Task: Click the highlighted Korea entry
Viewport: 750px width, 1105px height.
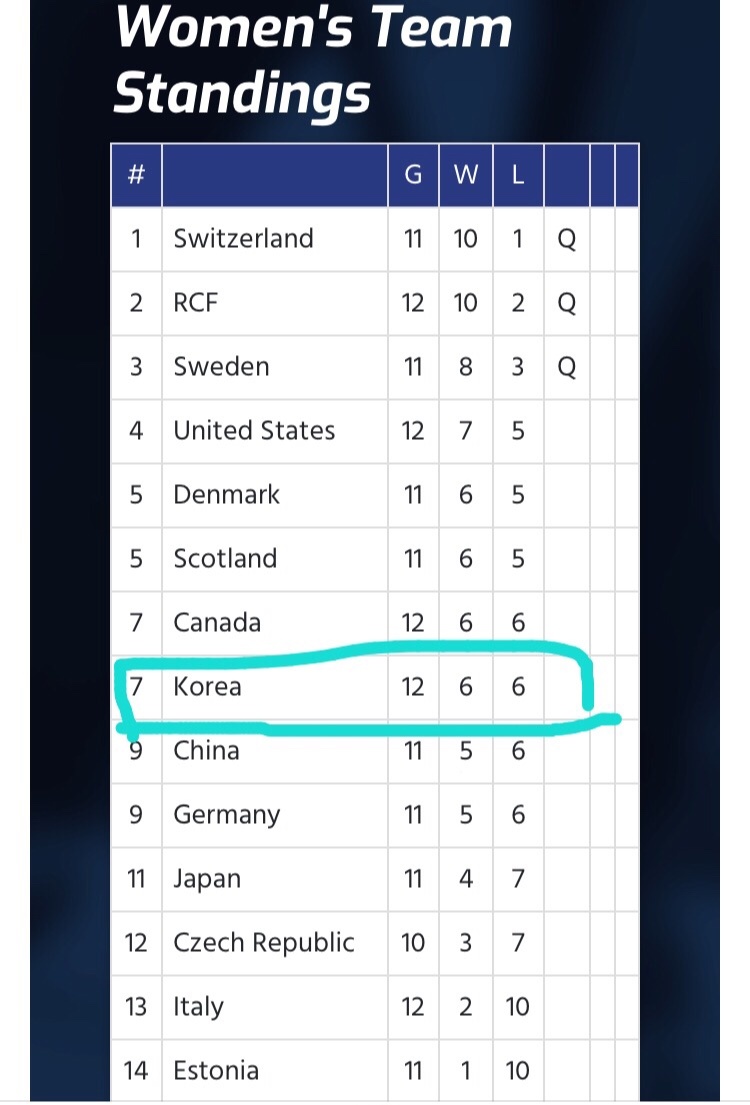Action: (x=207, y=686)
